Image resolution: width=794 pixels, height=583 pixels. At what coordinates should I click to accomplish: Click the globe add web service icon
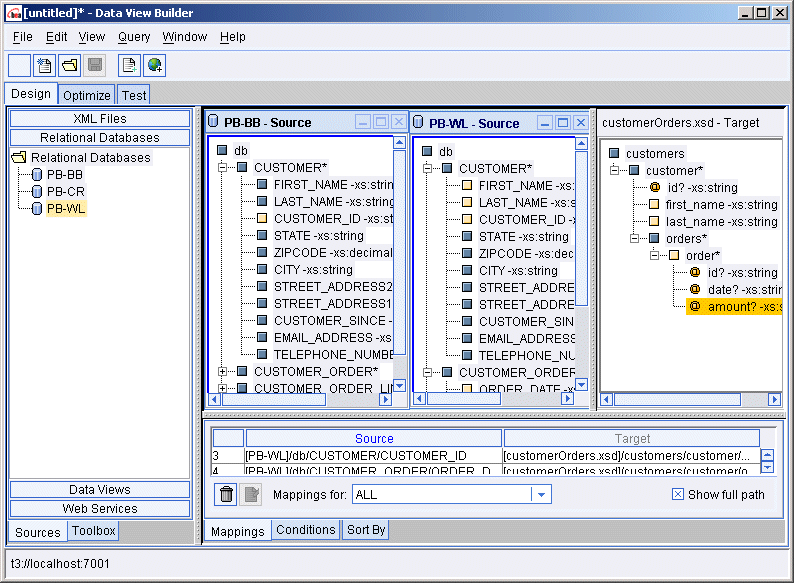(154, 66)
